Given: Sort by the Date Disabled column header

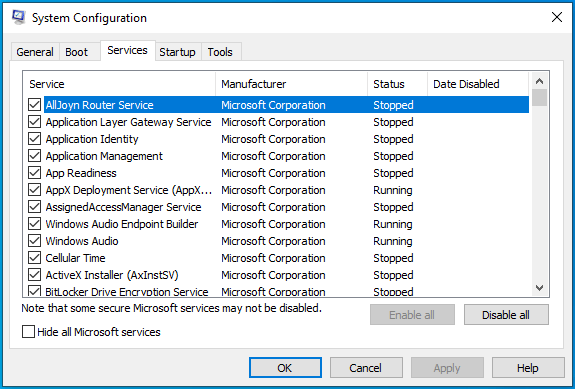Looking at the screenshot, I should click(x=478, y=84).
